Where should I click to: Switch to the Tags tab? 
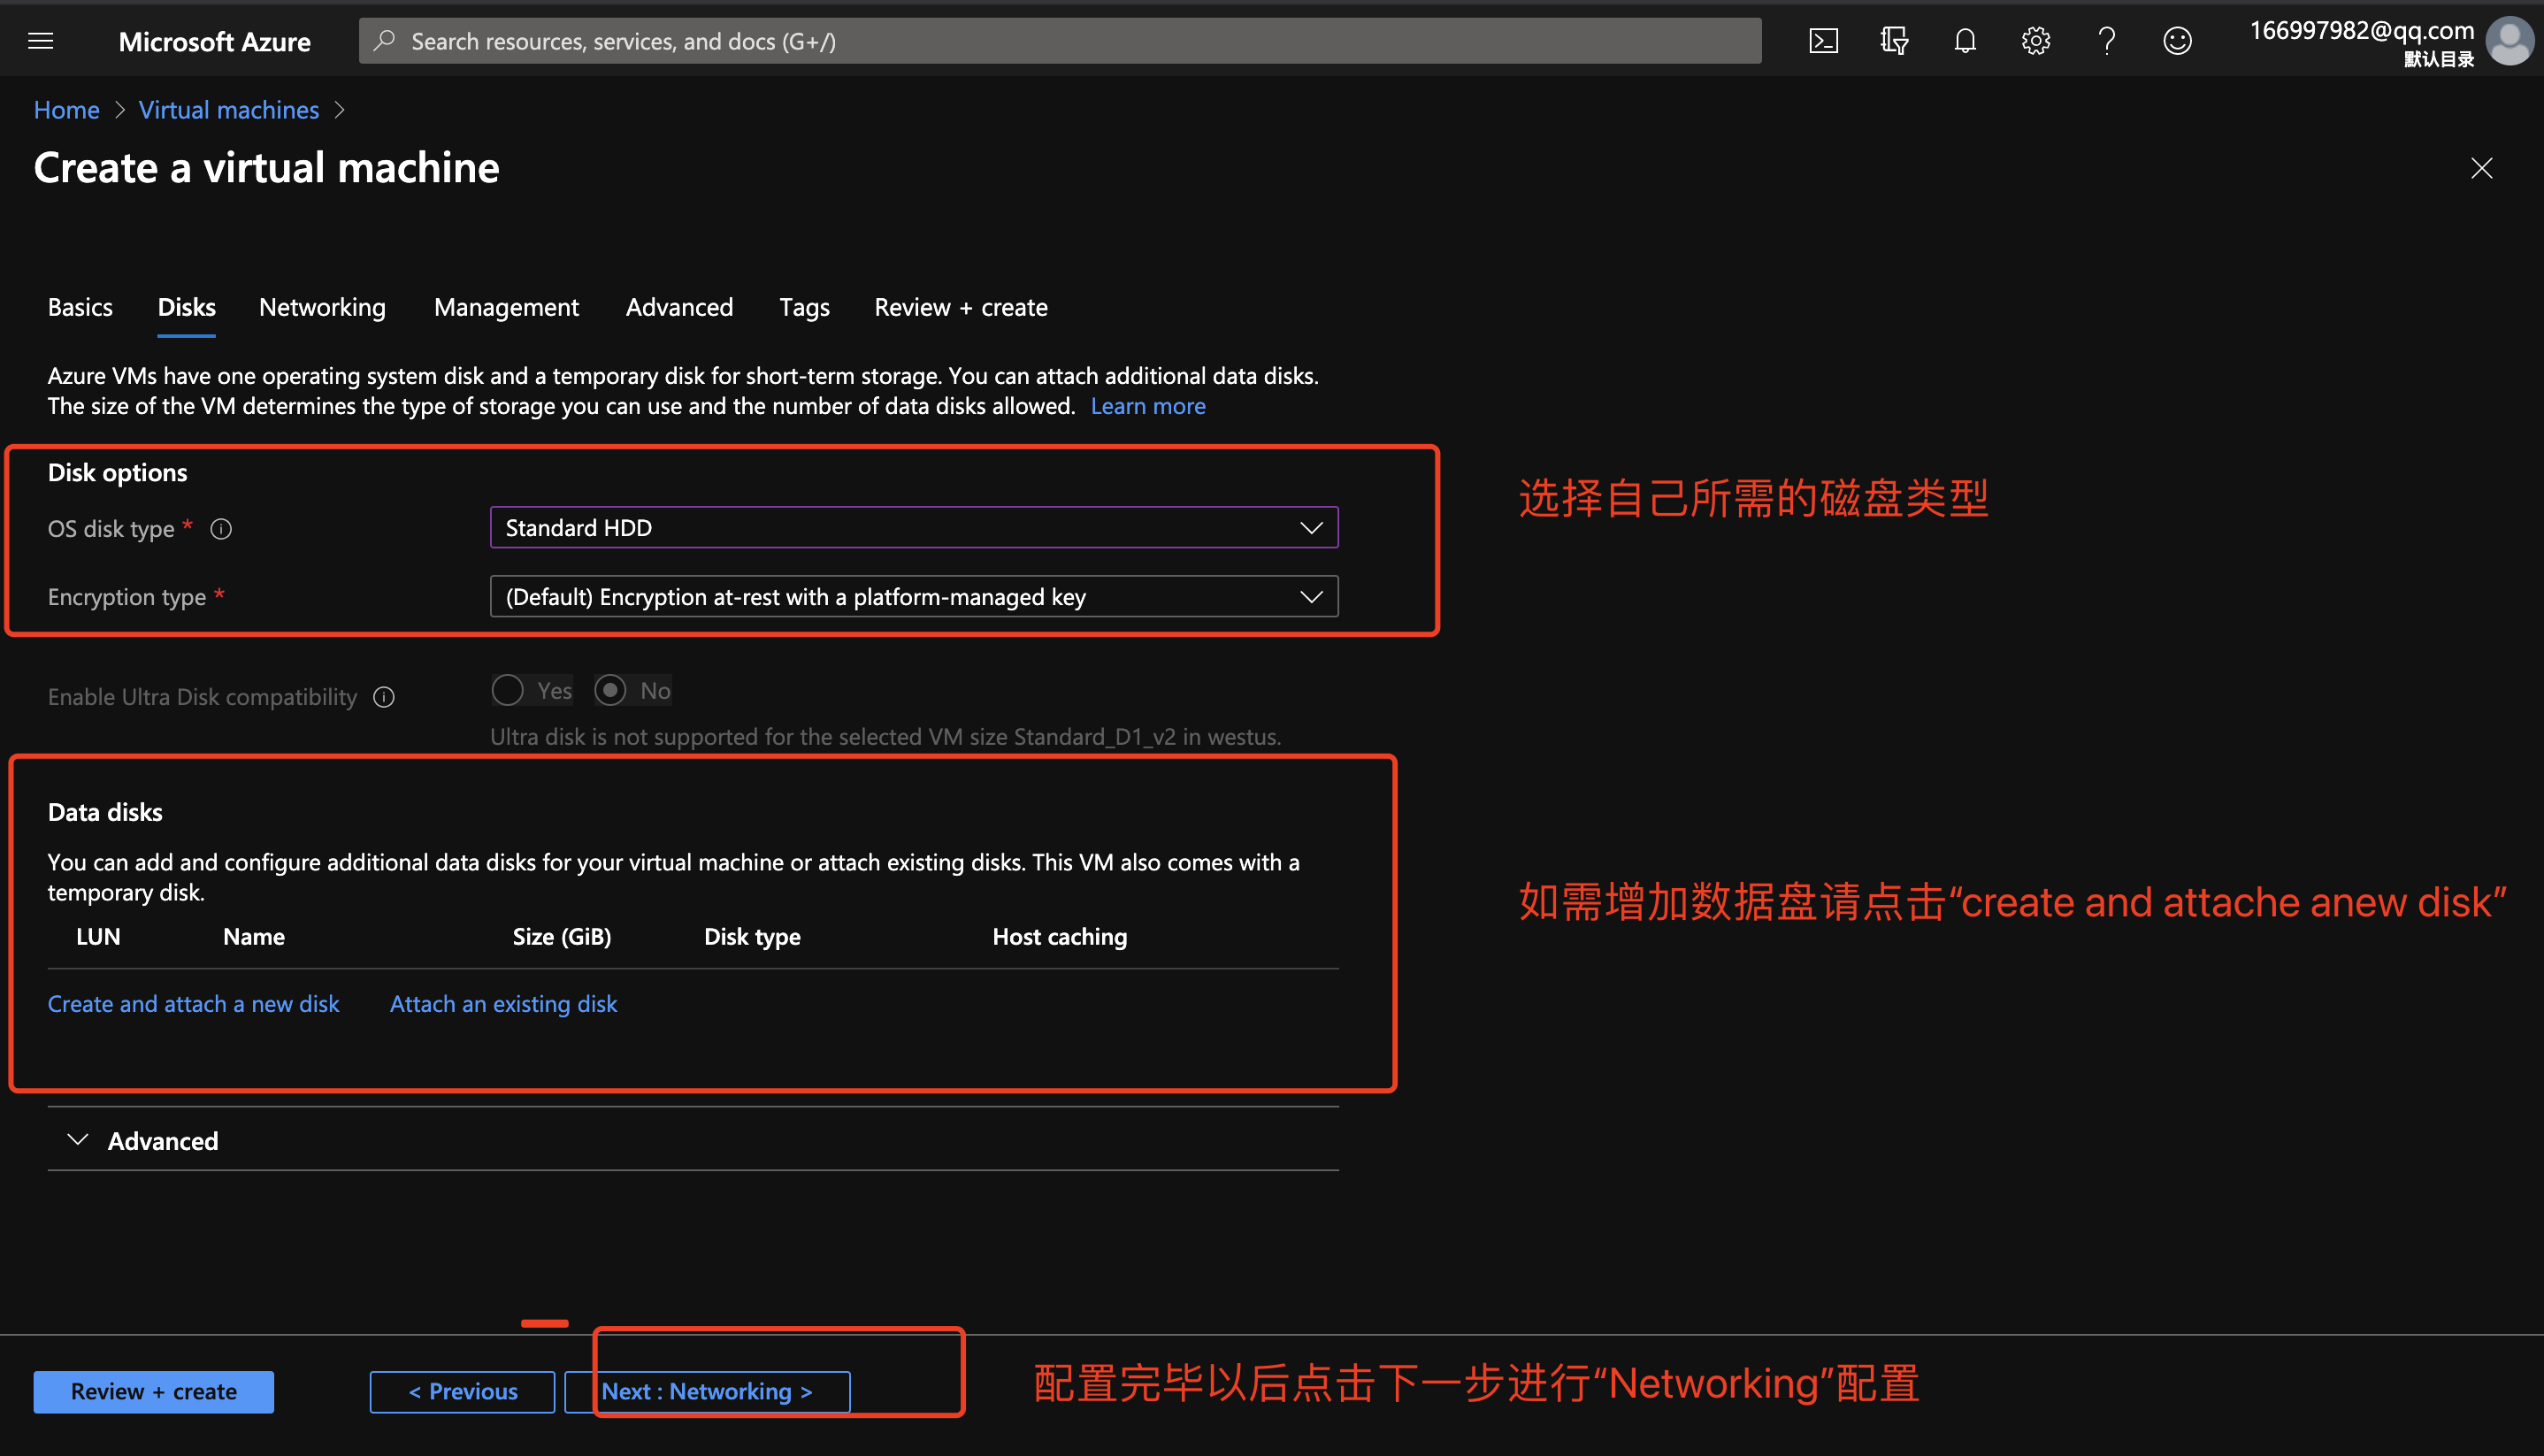(804, 307)
